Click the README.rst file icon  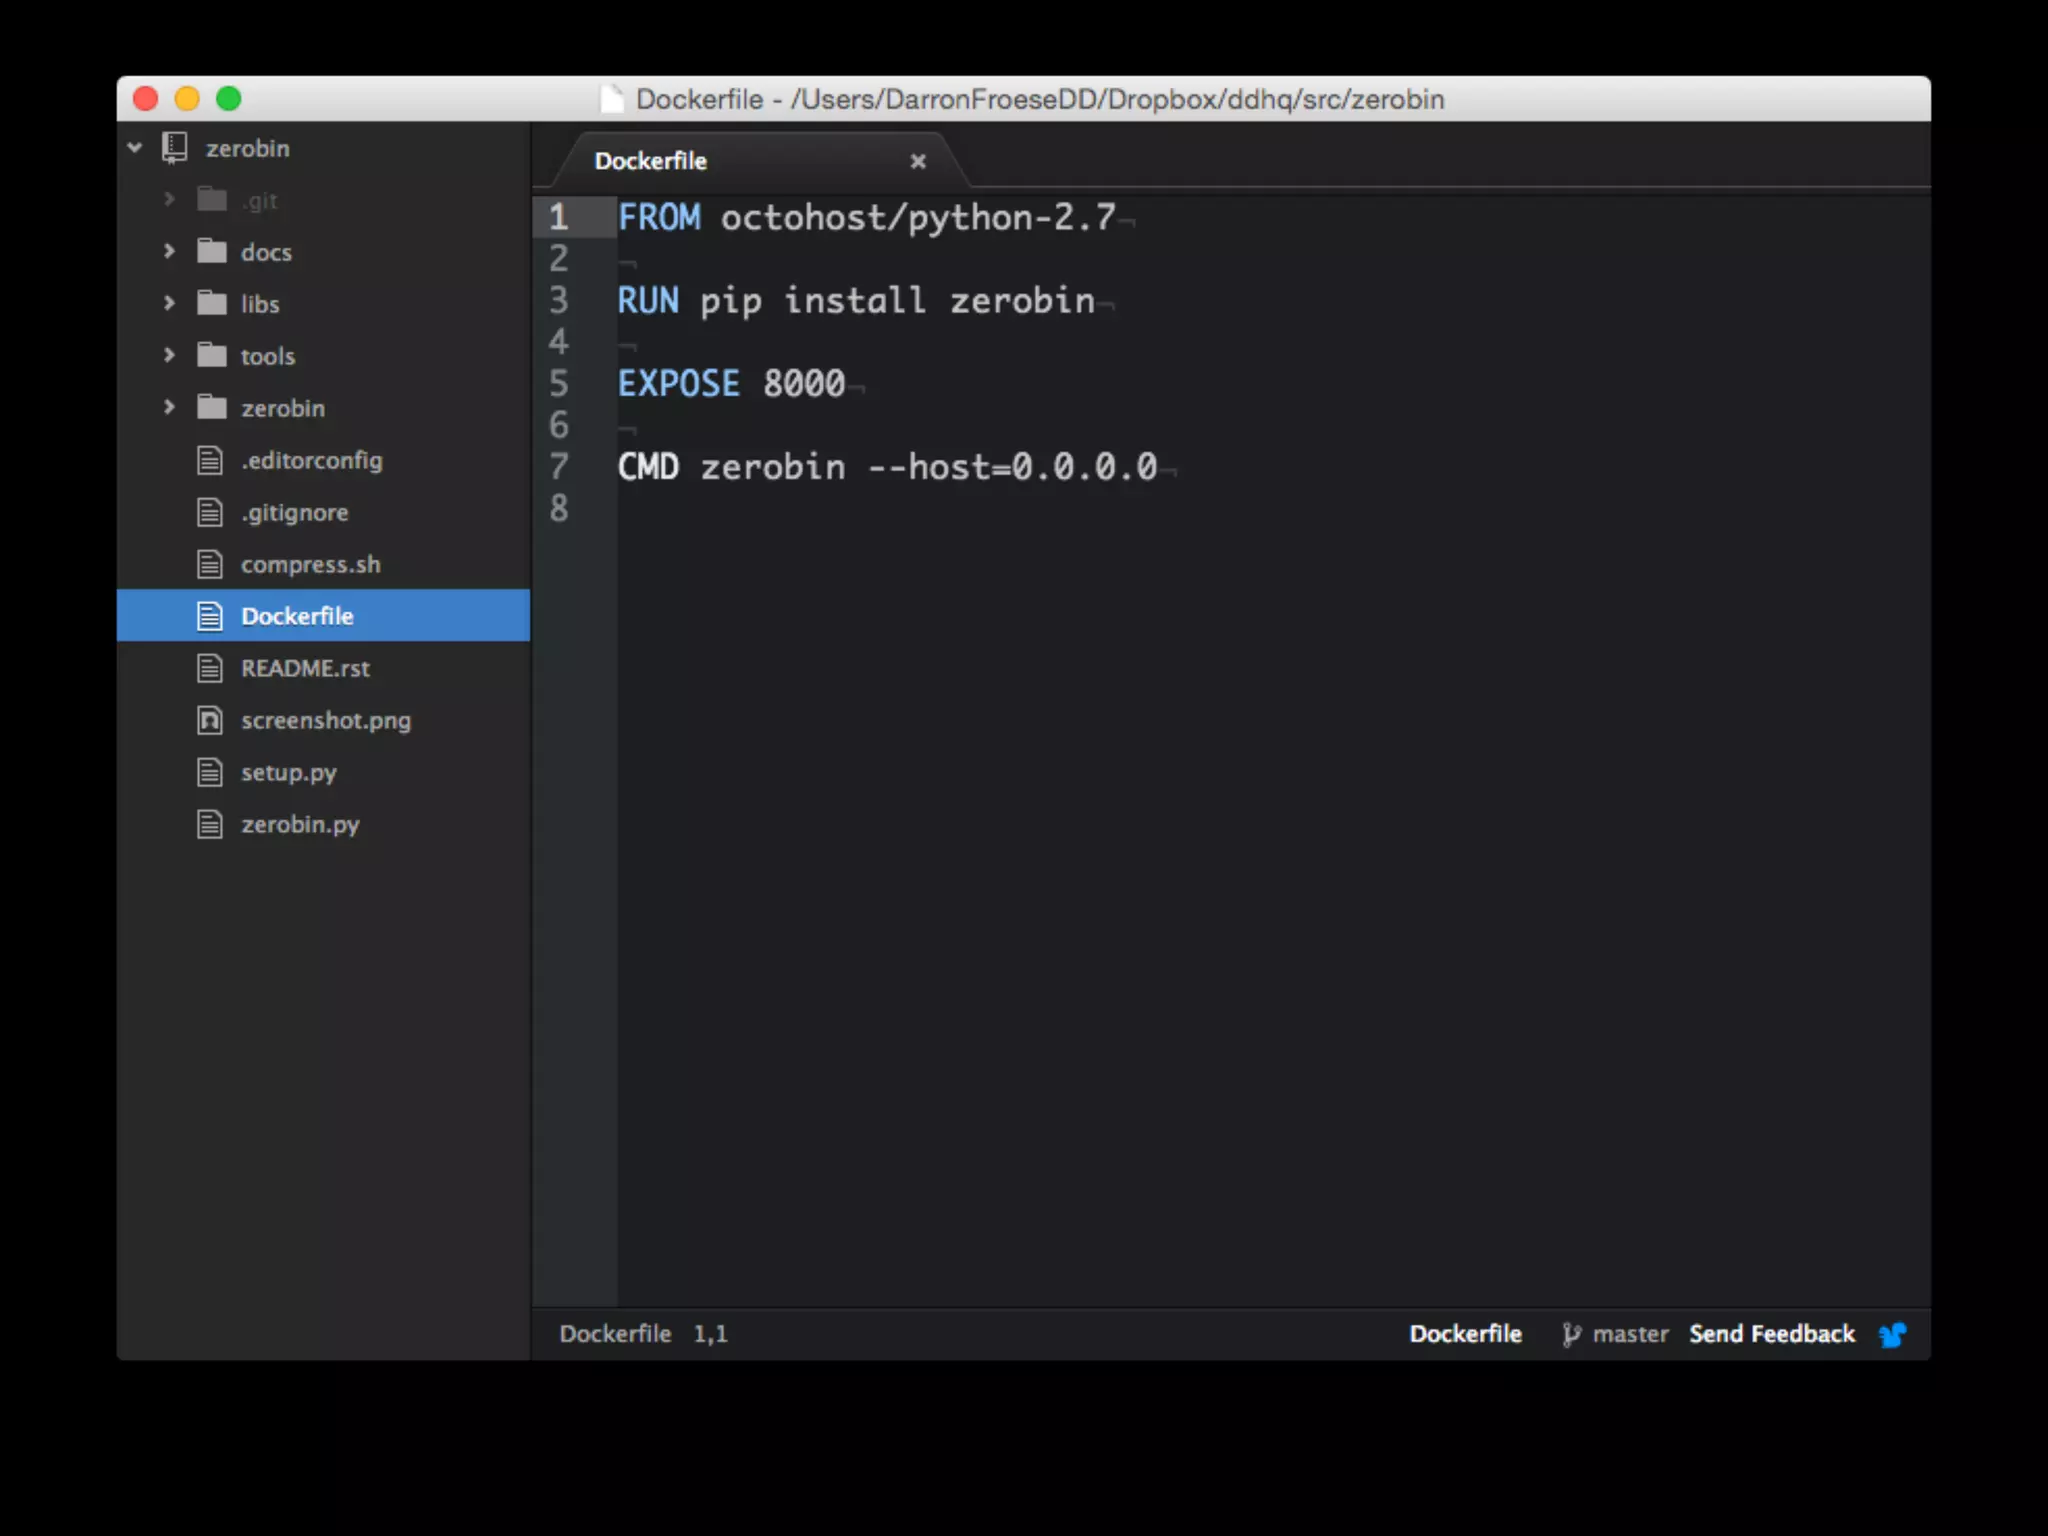(209, 668)
